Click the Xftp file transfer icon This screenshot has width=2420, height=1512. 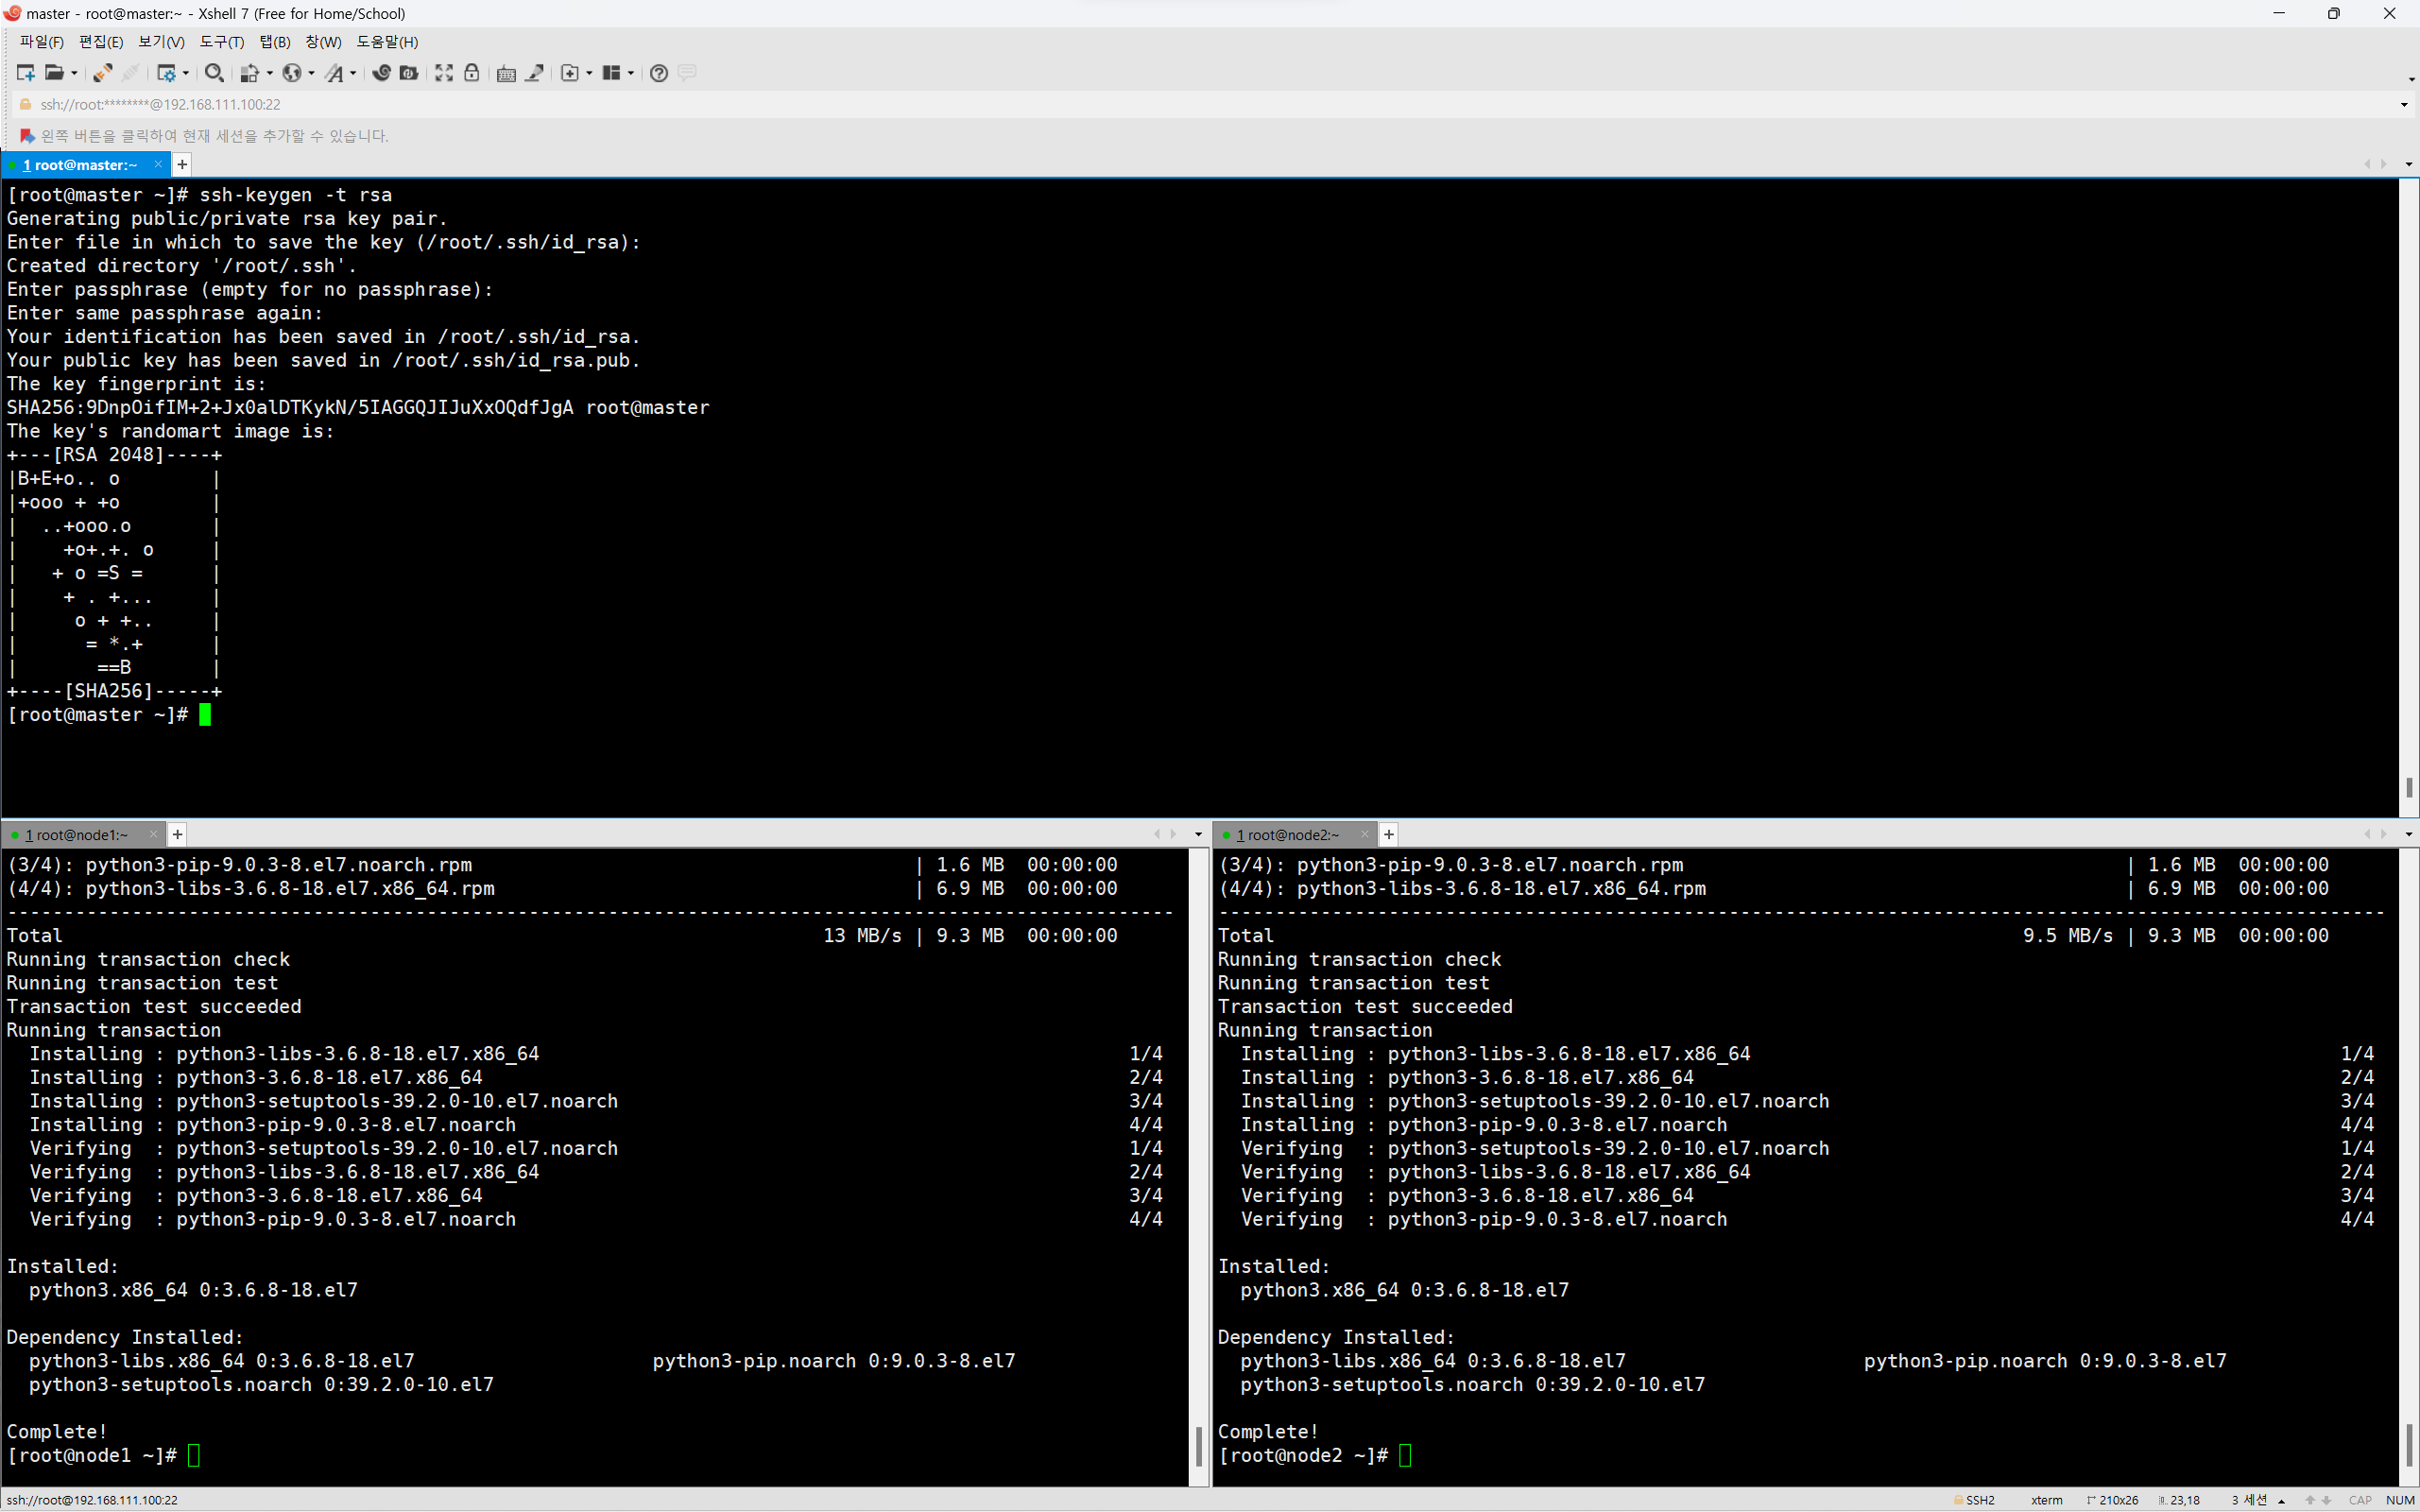pos(409,73)
